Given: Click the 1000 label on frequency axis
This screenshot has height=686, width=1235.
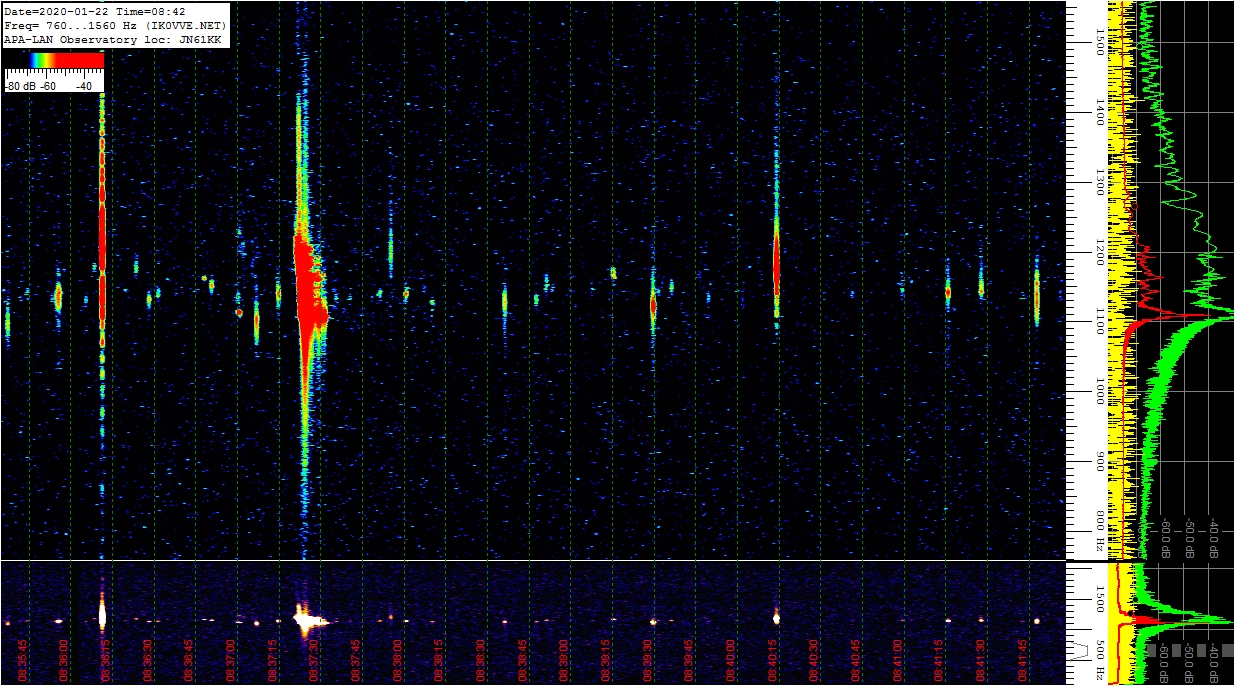Looking at the screenshot, I should point(1099,392).
